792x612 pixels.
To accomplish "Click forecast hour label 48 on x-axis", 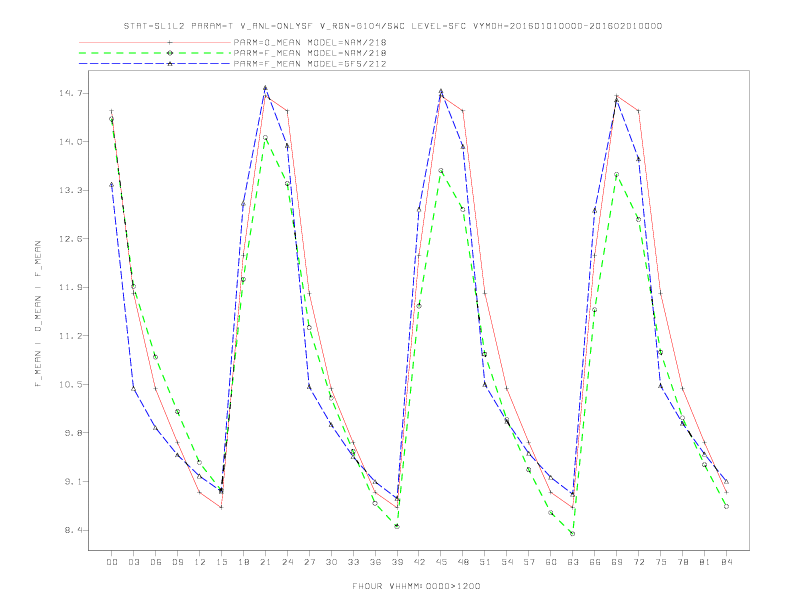I will point(463,562).
